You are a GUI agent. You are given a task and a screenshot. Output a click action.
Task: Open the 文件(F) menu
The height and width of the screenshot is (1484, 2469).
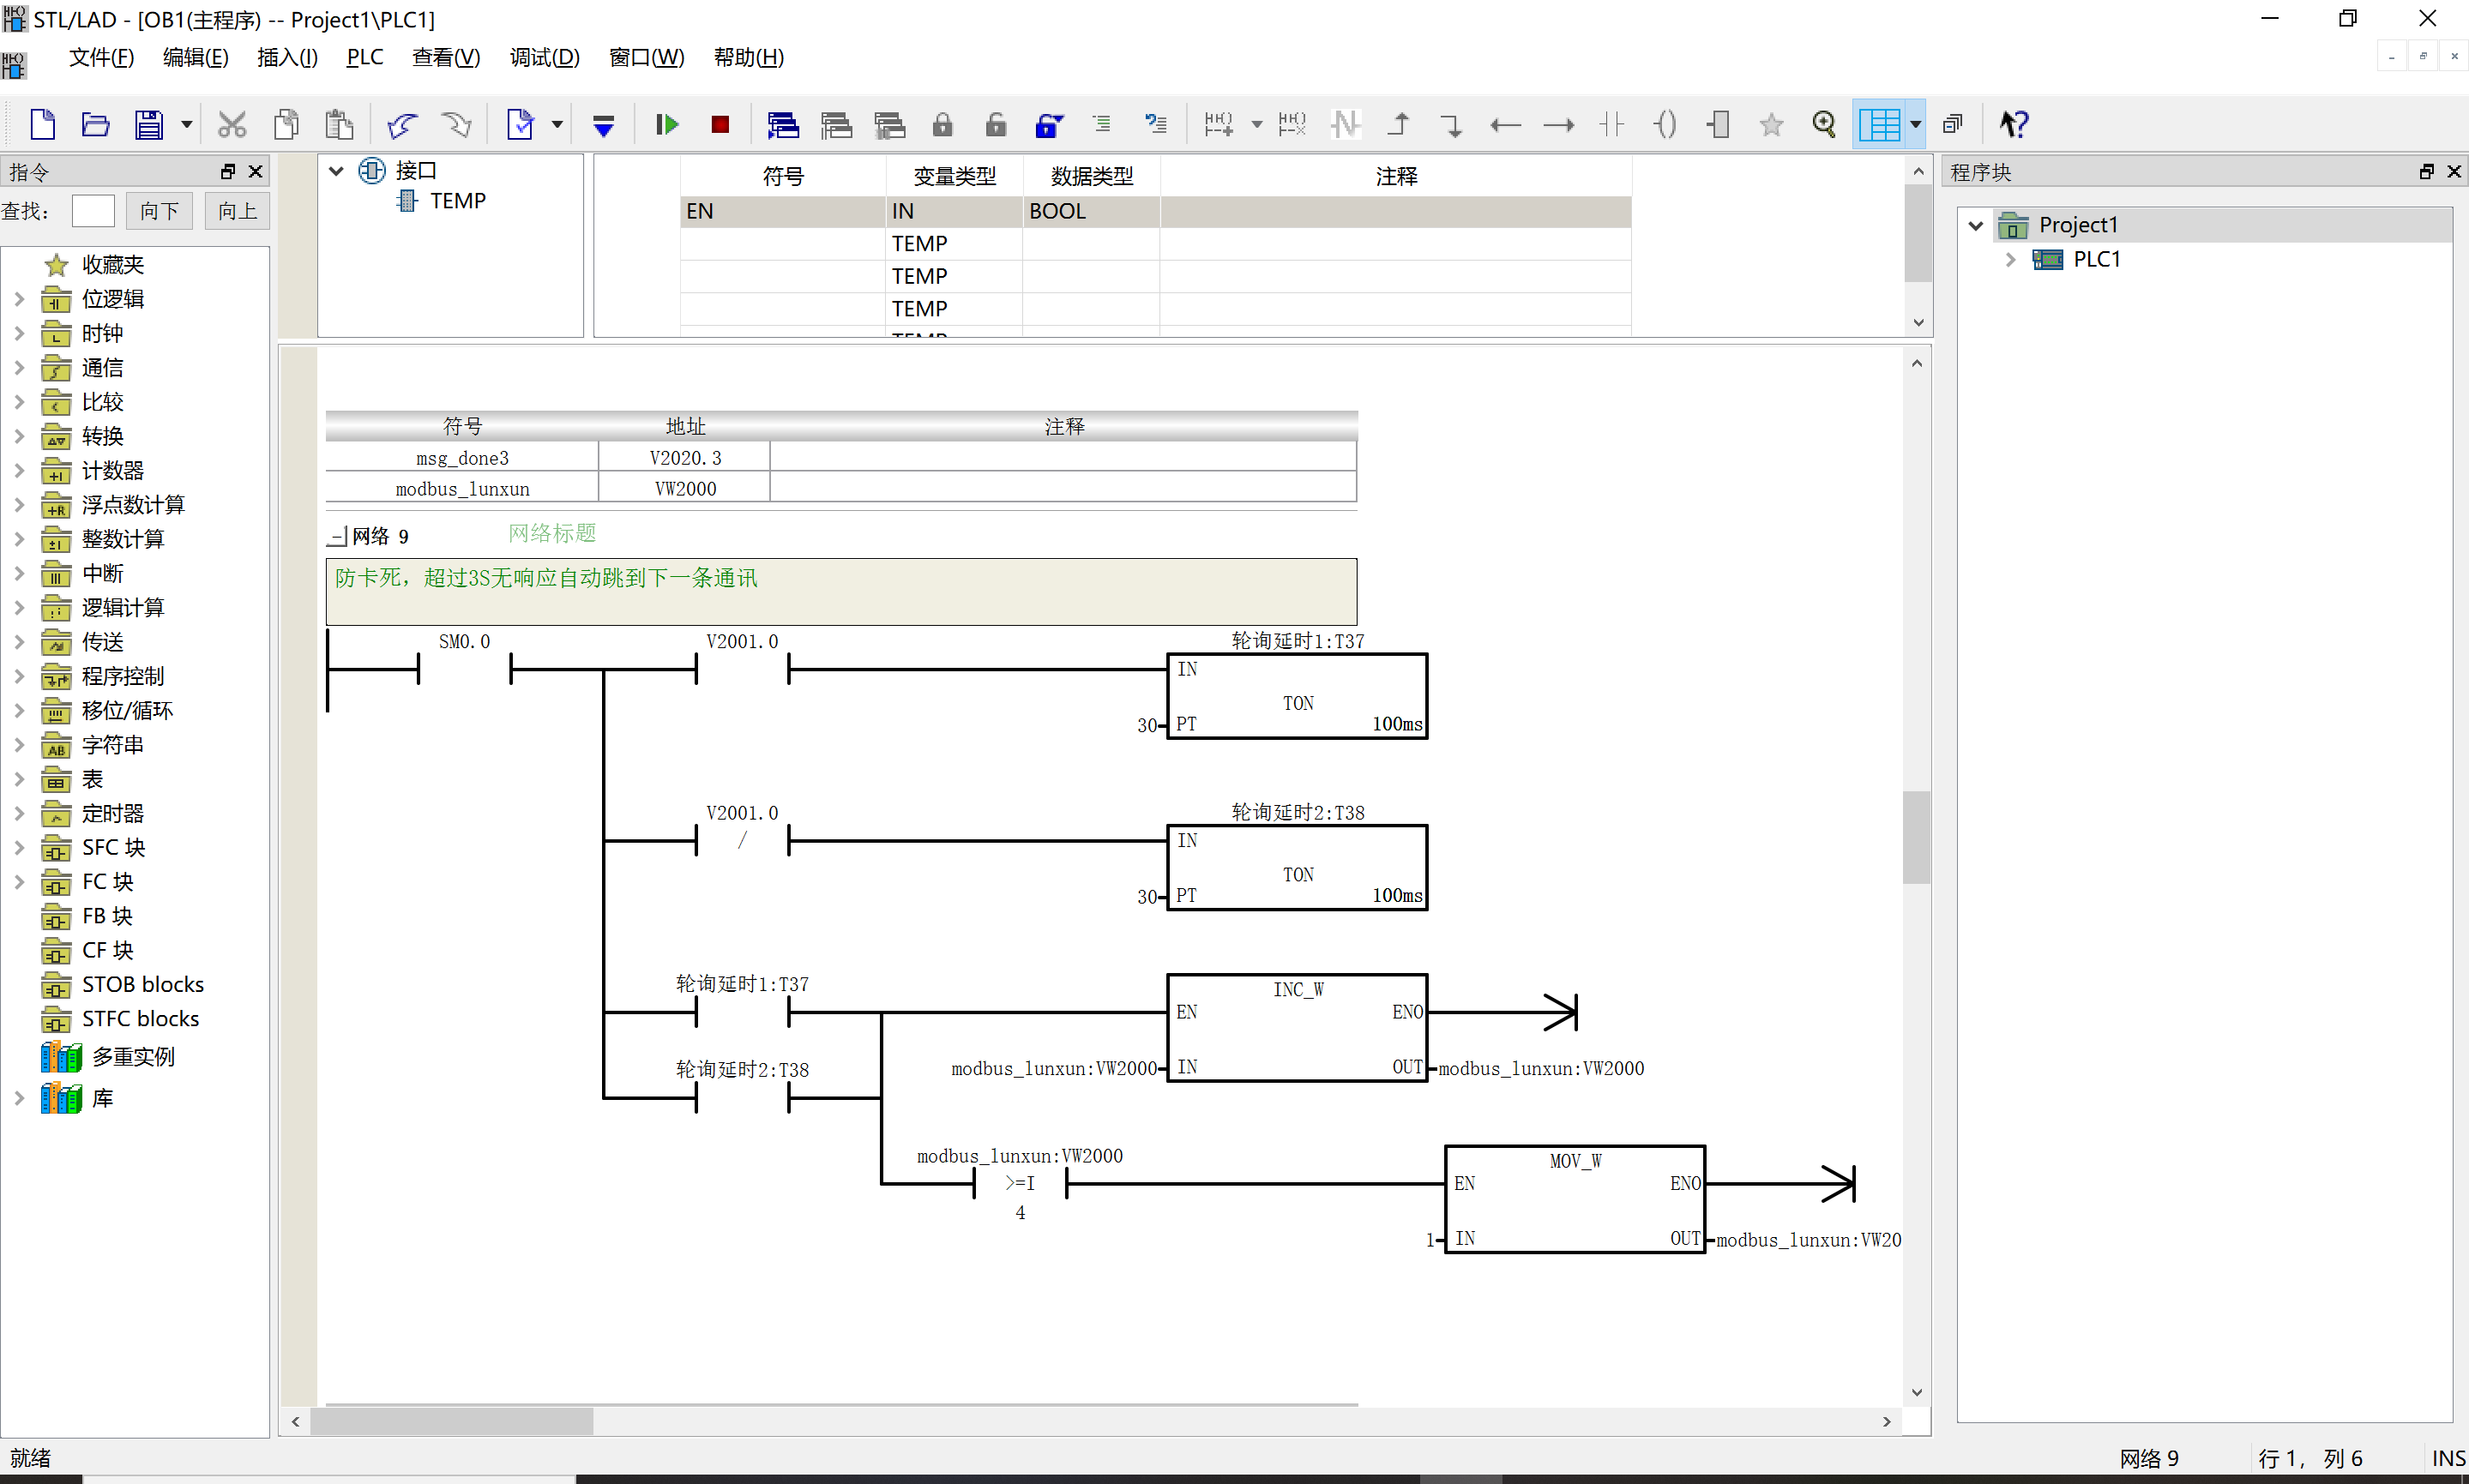tap(101, 57)
